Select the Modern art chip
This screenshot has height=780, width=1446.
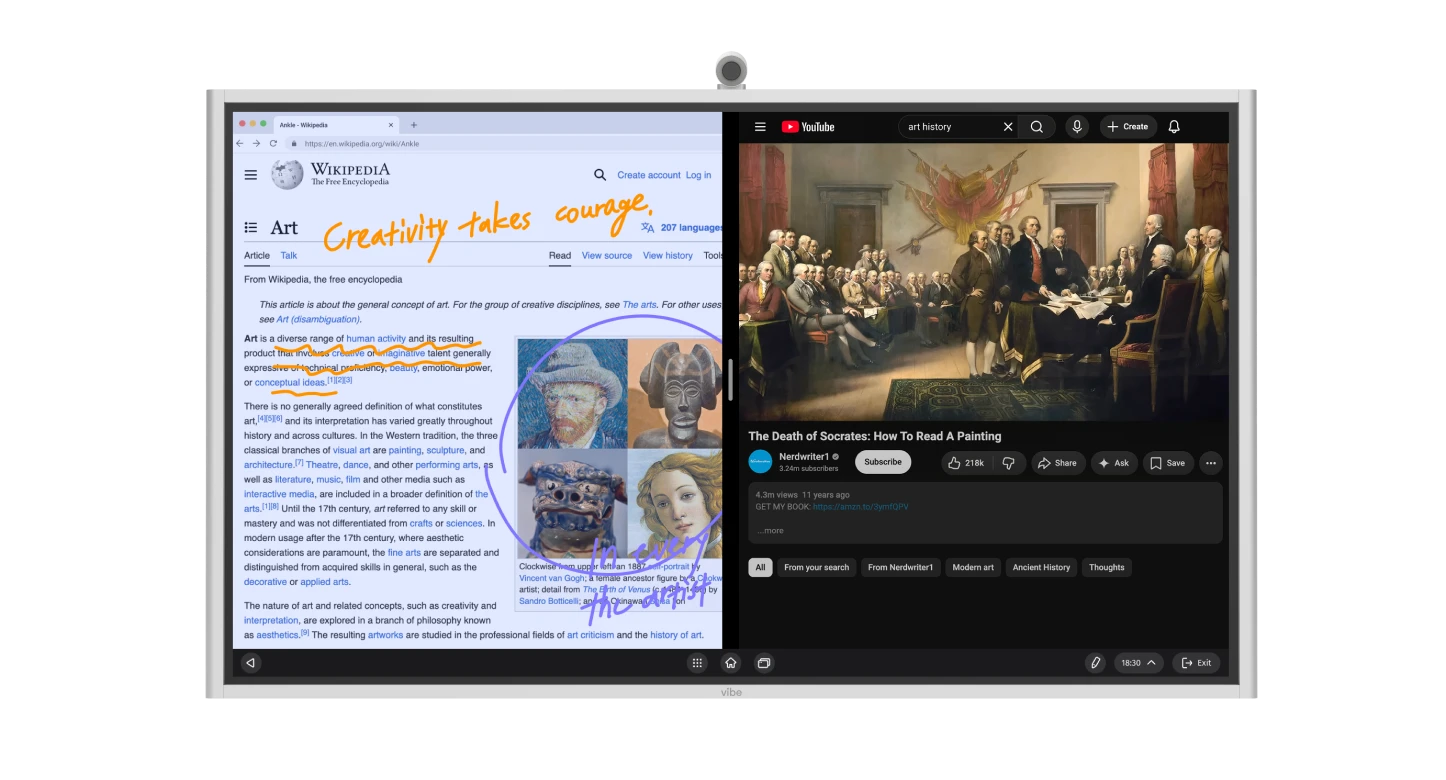point(973,567)
